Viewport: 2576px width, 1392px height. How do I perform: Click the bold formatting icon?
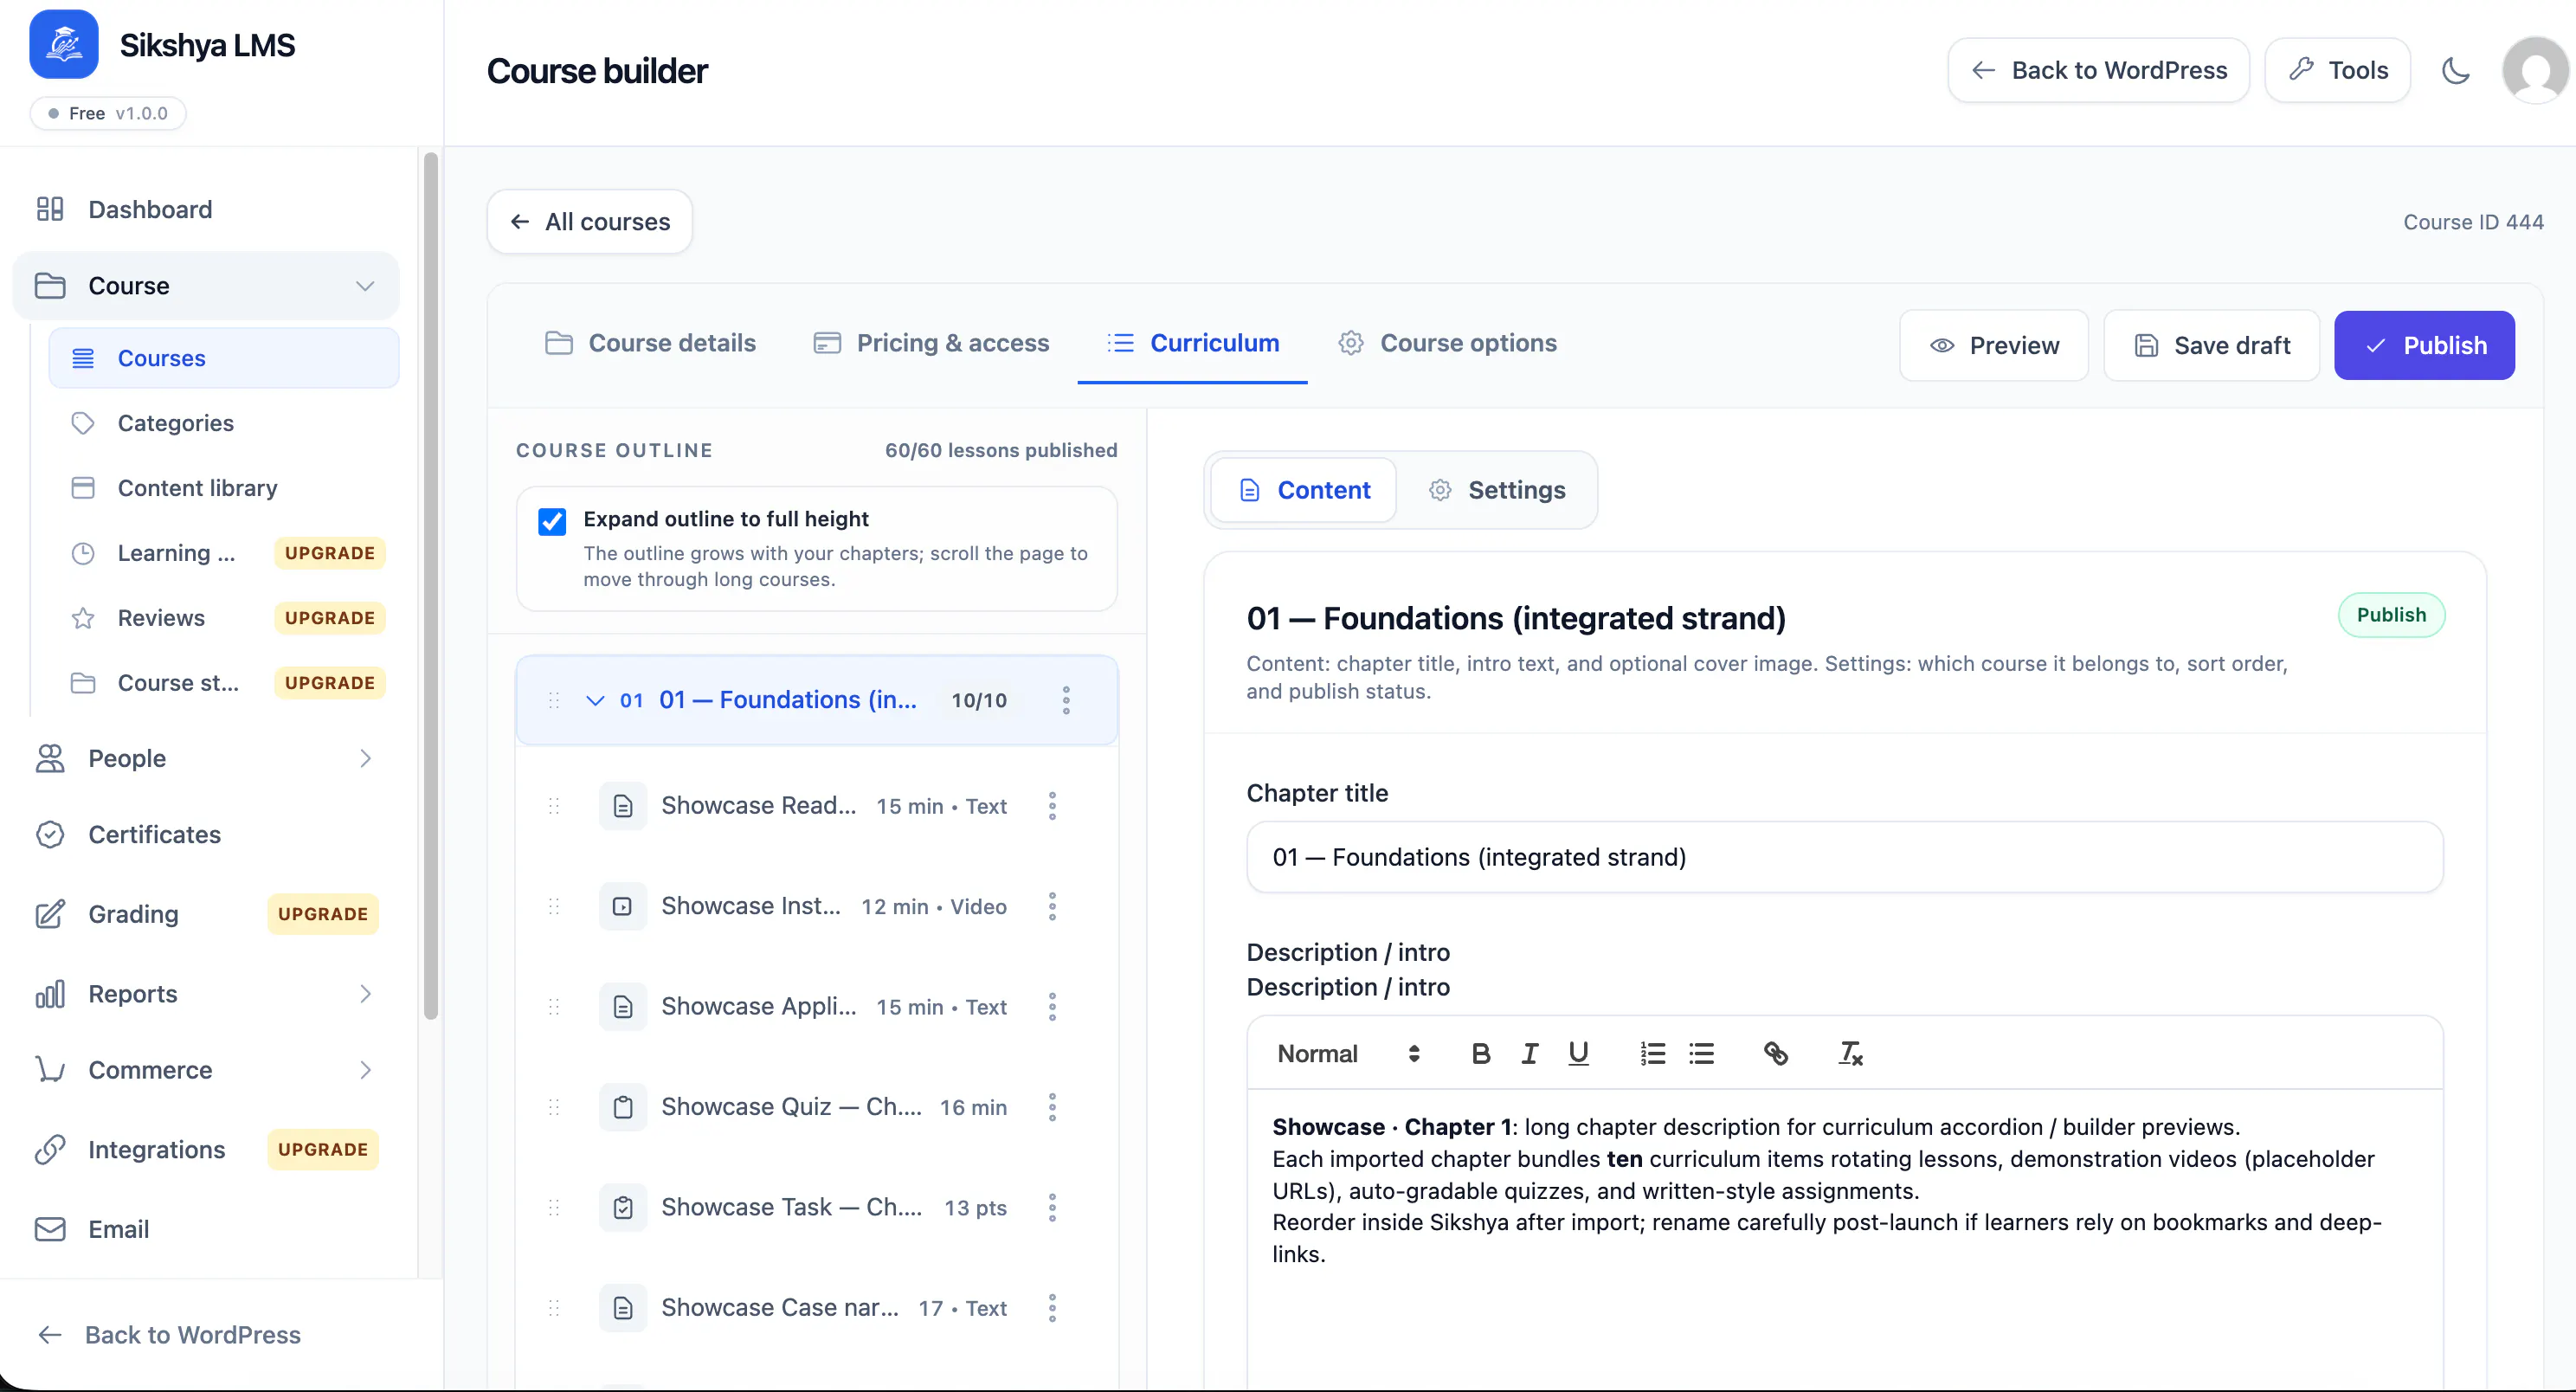[x=1481, y=1053]
